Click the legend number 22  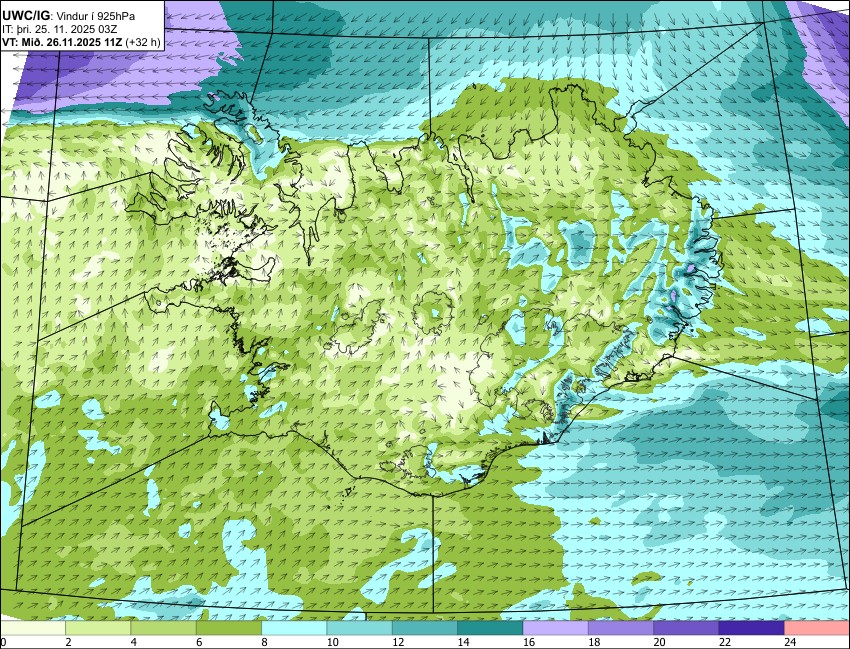pyautogui.click(x=724, y=642)
